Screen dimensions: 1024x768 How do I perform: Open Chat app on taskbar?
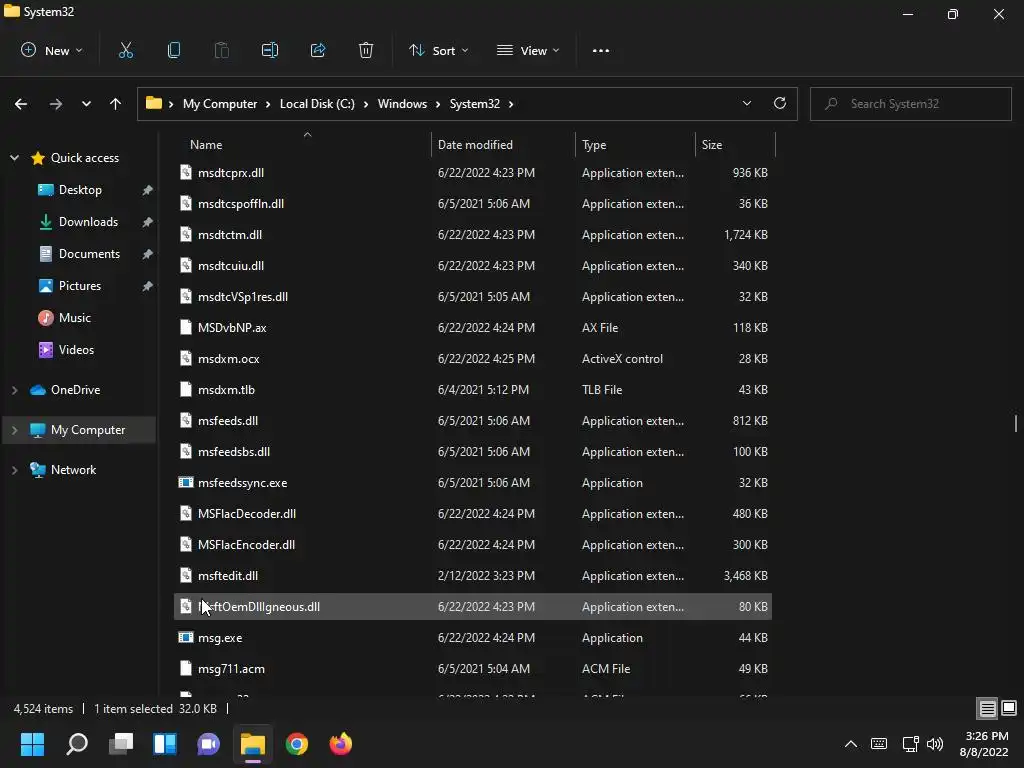click(x=208, y=744)
